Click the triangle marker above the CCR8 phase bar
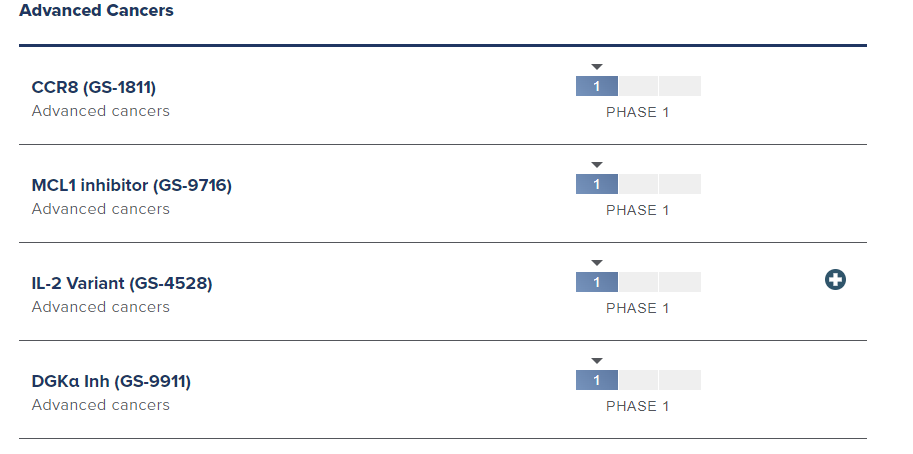 597,67
